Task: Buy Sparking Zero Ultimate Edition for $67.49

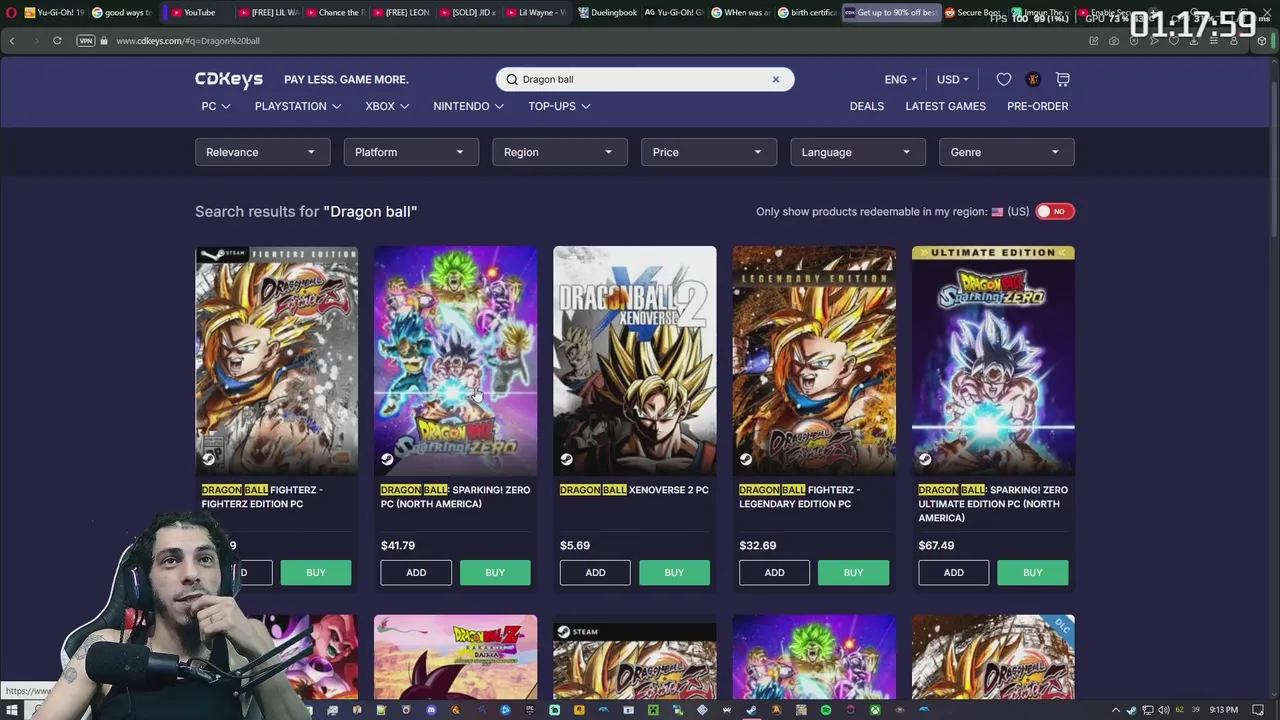Action: [x=1033, y=572]
